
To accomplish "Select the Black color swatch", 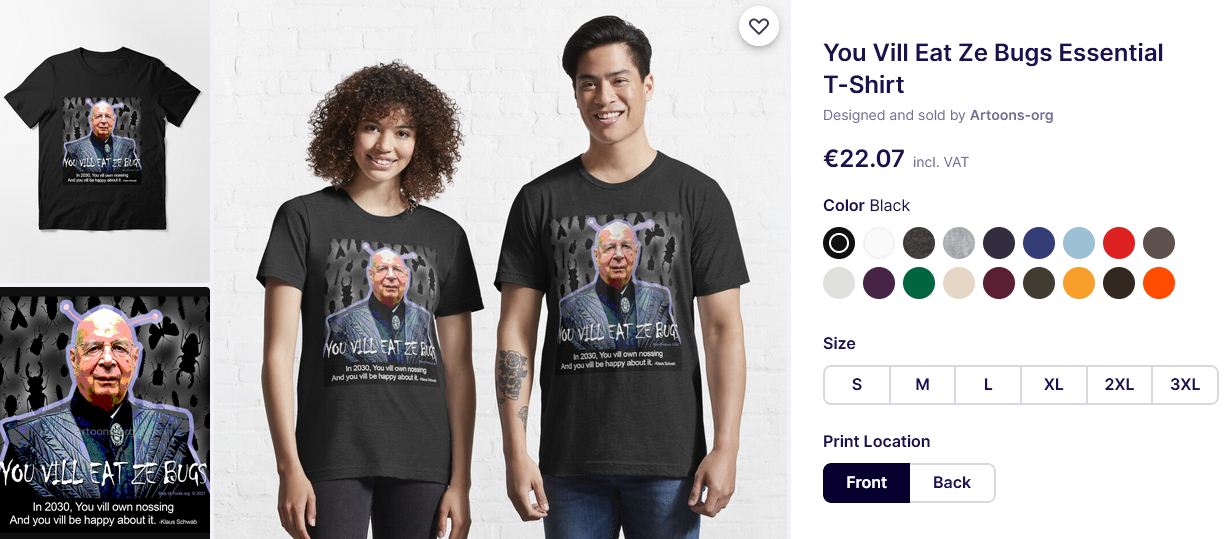I will [839, 243].
